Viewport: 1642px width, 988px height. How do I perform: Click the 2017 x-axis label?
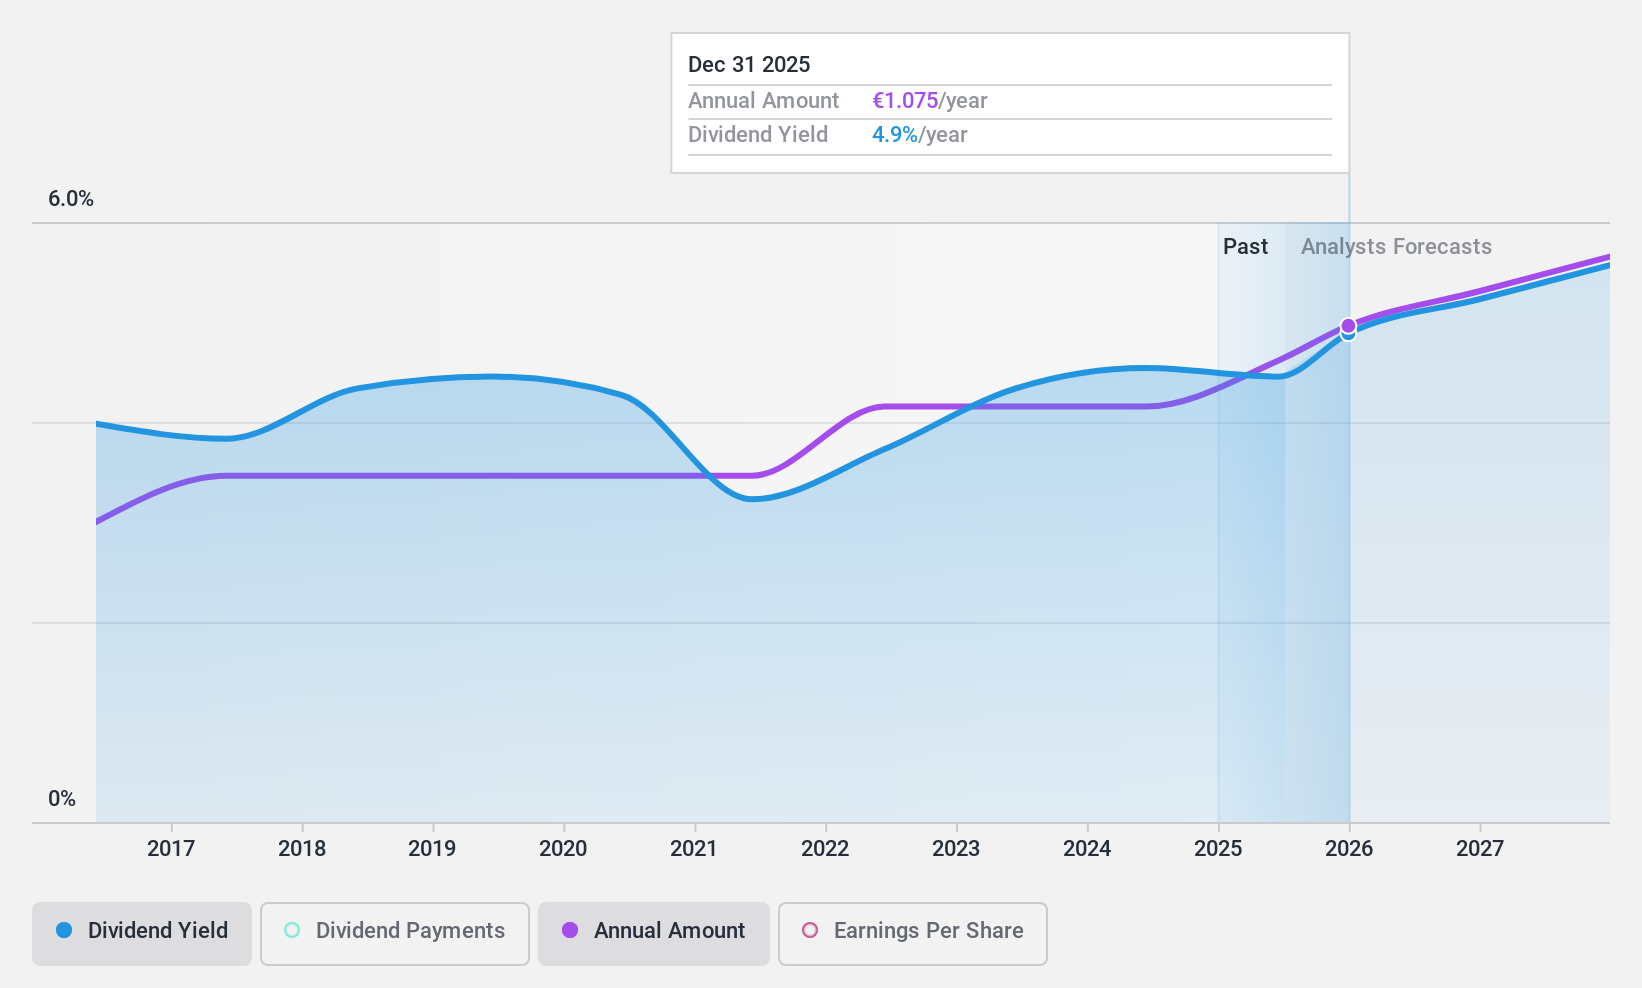[x=171, y=849]
